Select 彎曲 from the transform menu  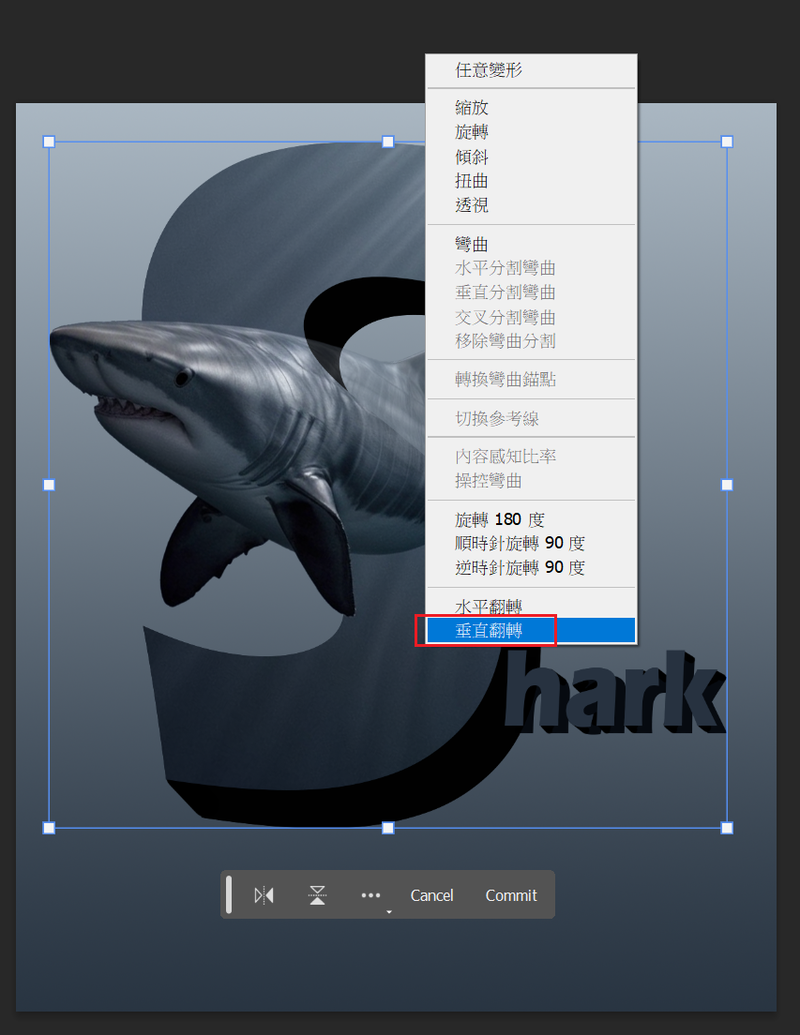point(472,244)
